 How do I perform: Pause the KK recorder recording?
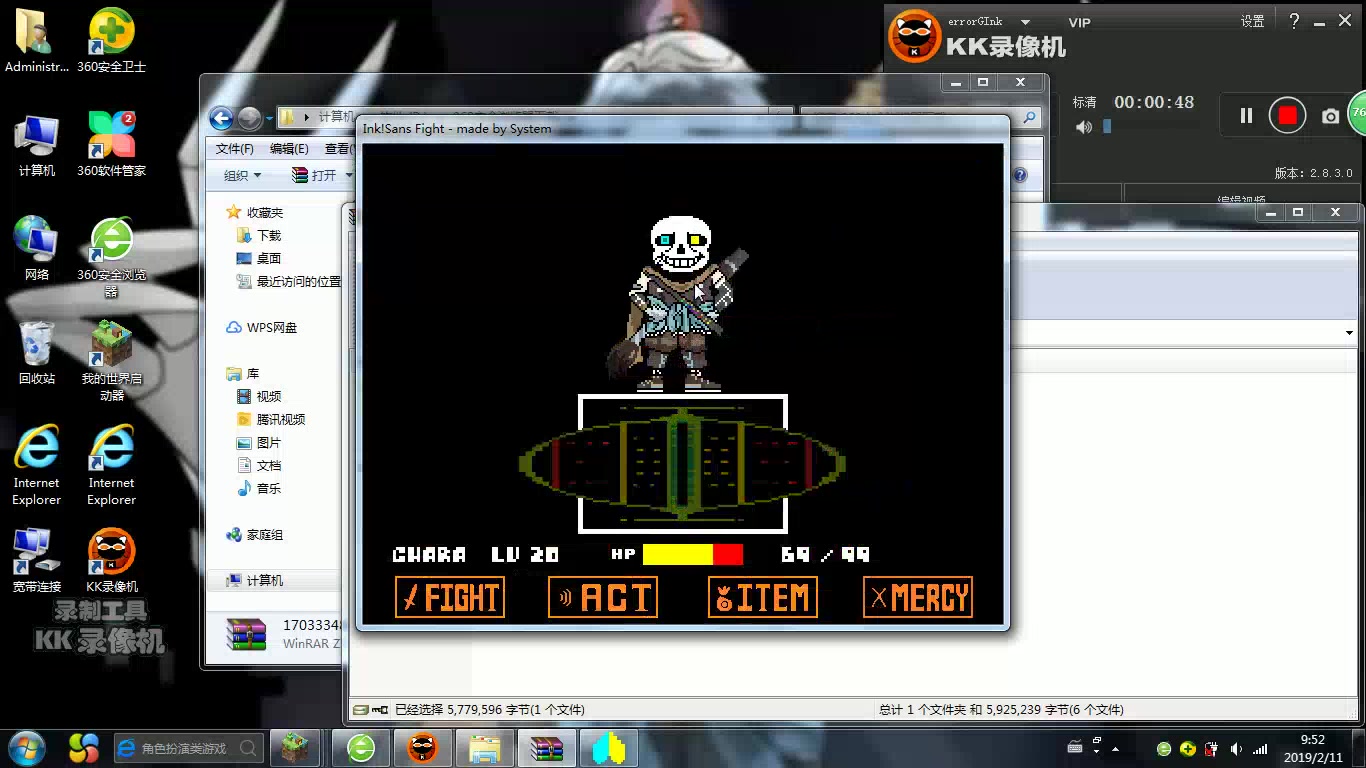tap(1246, 116)
